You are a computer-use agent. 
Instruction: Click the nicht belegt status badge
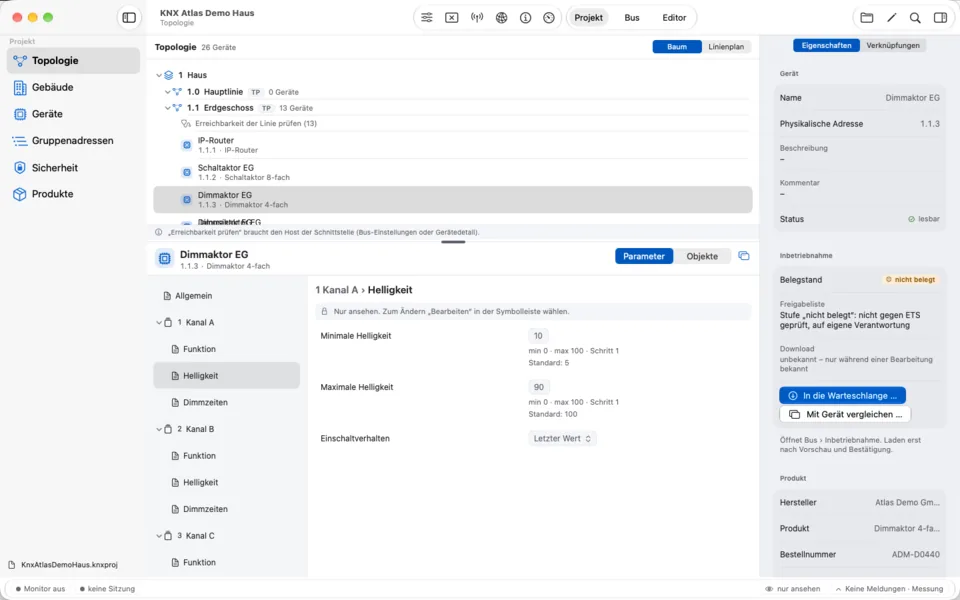click(910, 280)
